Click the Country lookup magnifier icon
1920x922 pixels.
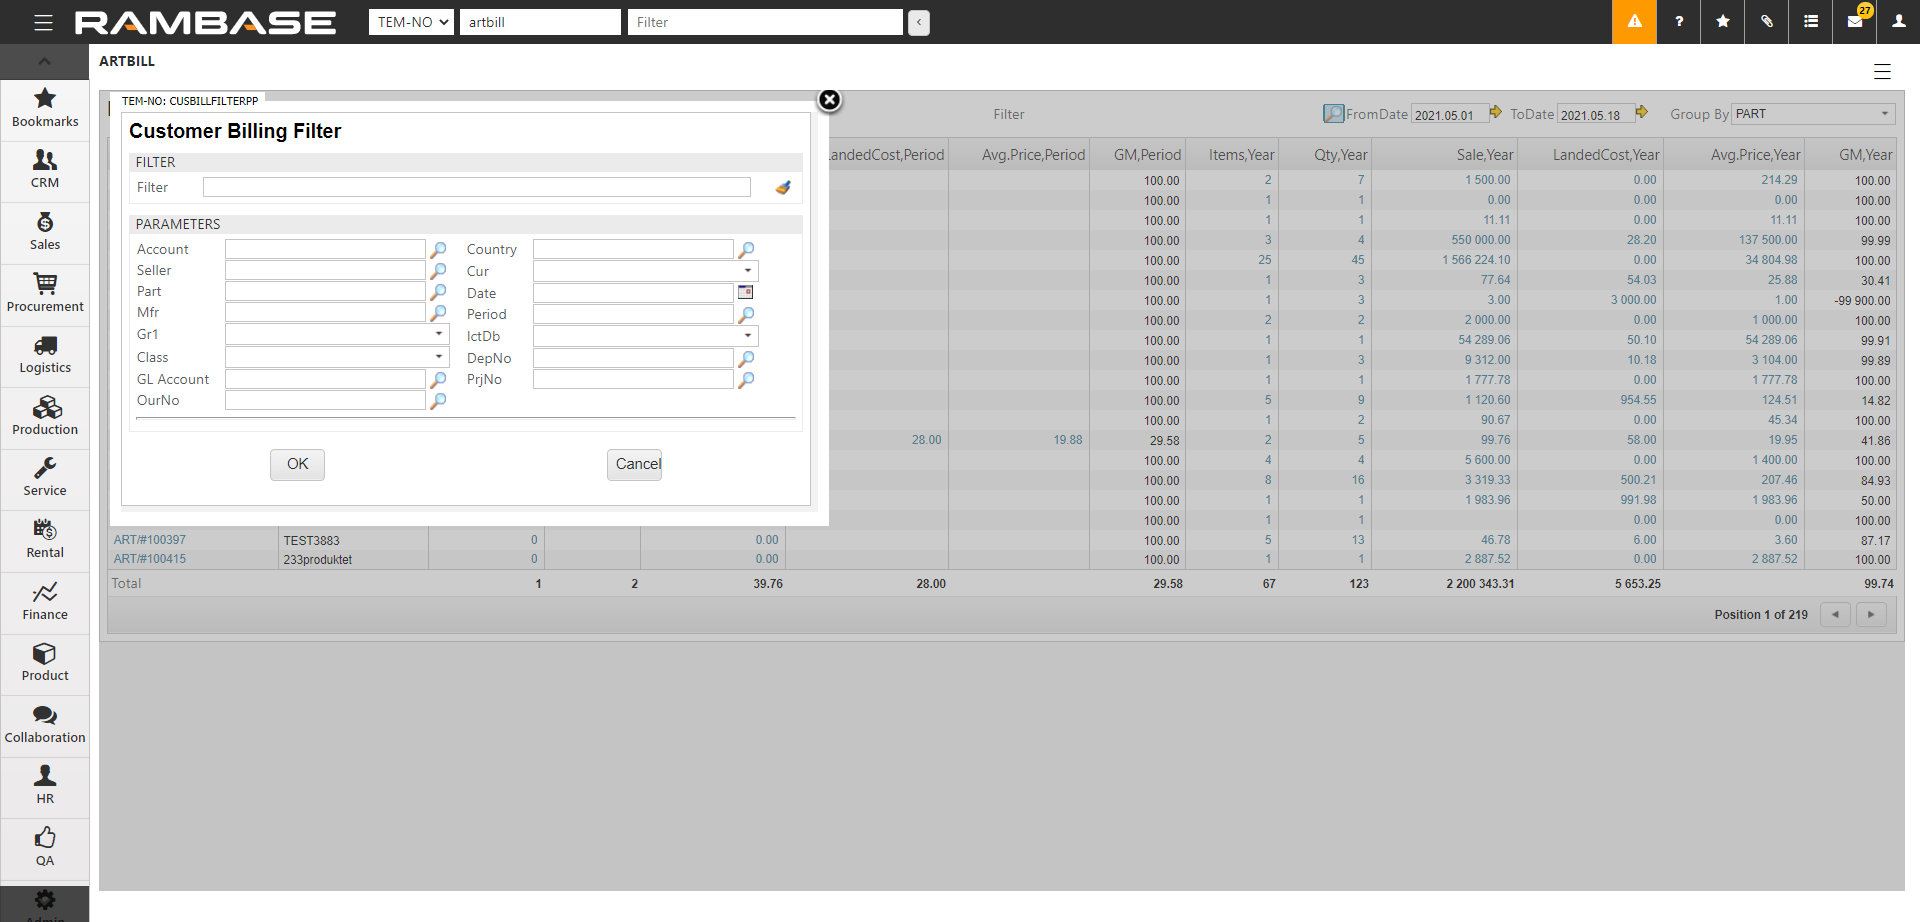[x=746, y=249]
